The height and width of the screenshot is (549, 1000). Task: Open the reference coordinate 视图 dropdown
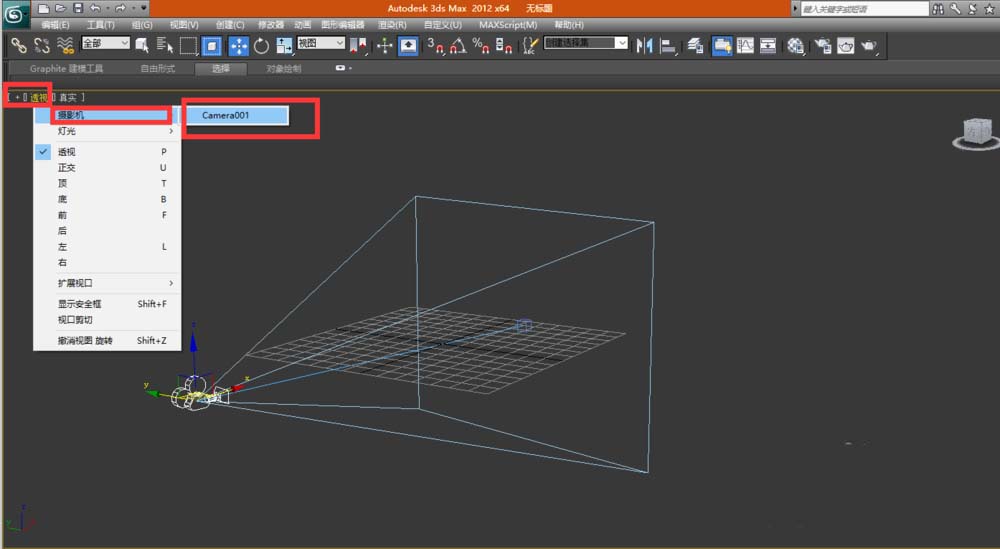point(321,43)
